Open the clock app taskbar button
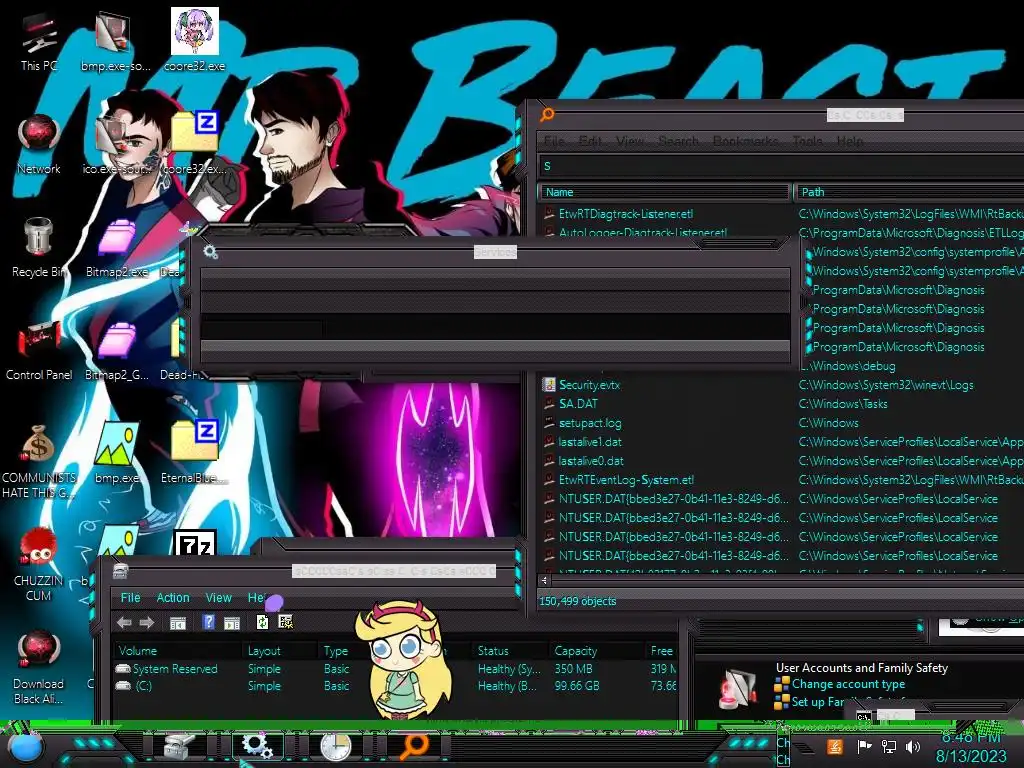The width and height of the screenshot is (1024, 768). [336, 746]
